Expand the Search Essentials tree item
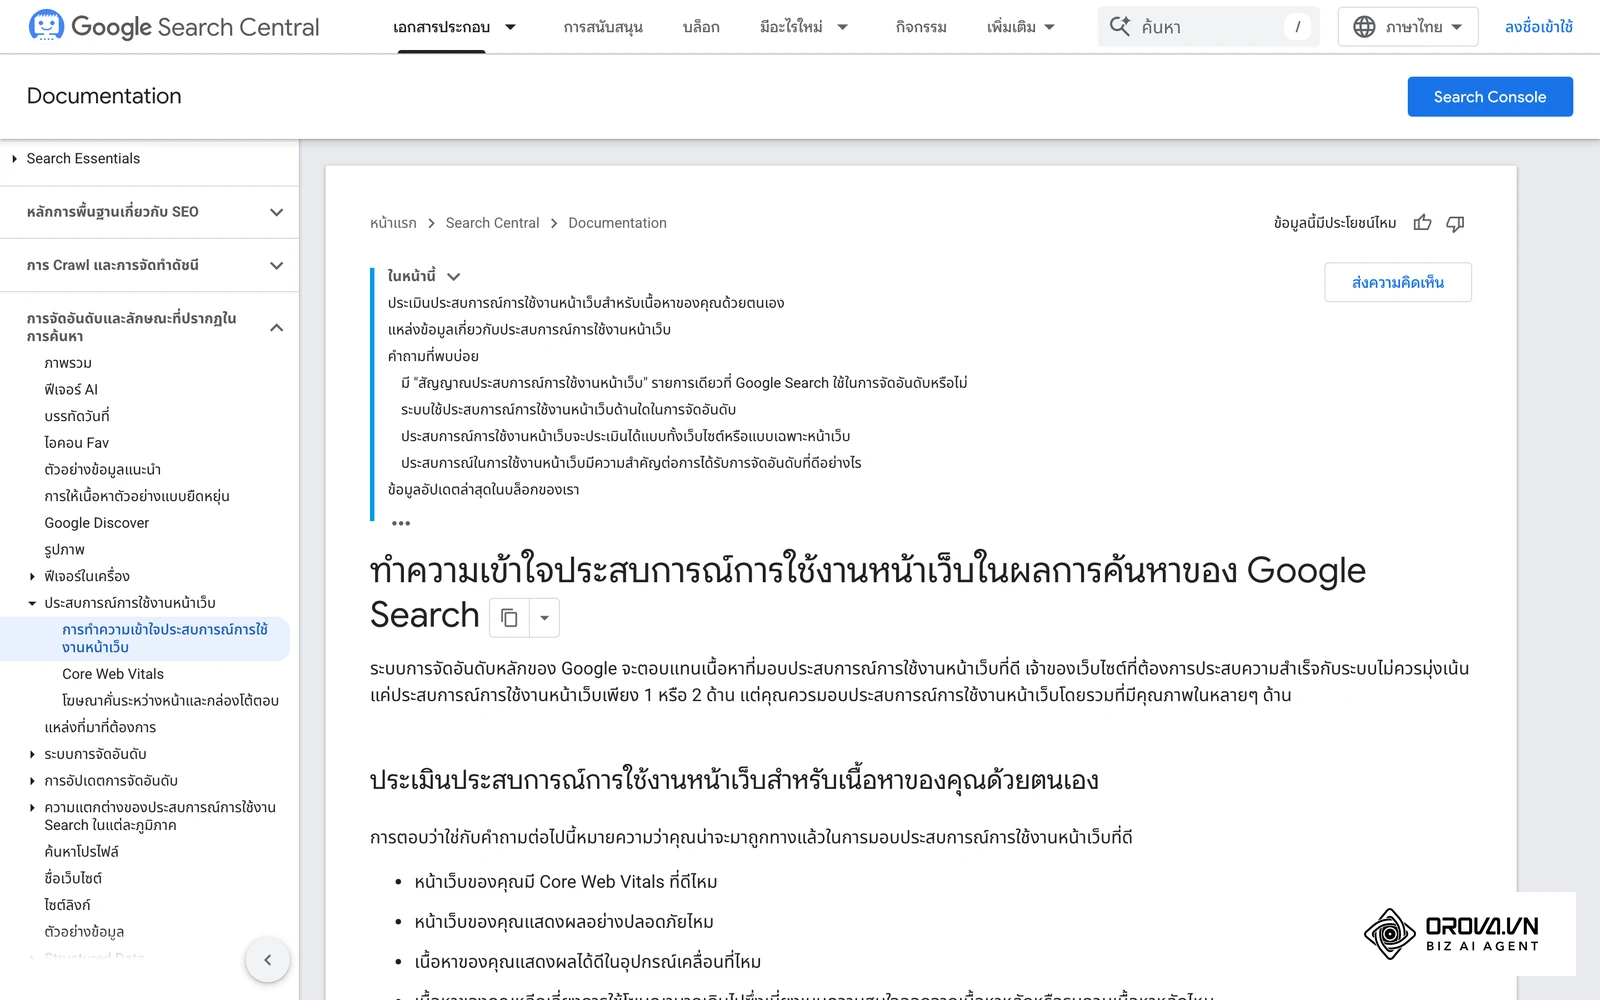This screenshot has width=1600, height=1000. (14, 159)
